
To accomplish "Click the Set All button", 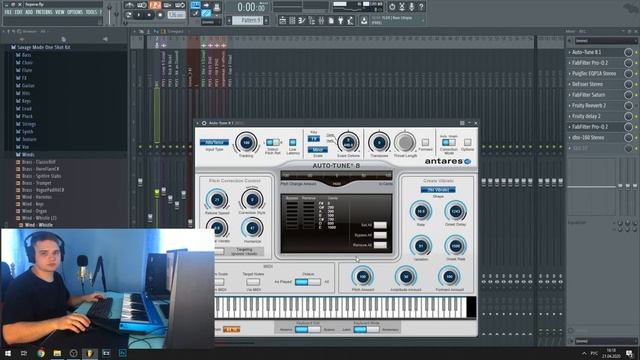I will (x=380, y=225).
